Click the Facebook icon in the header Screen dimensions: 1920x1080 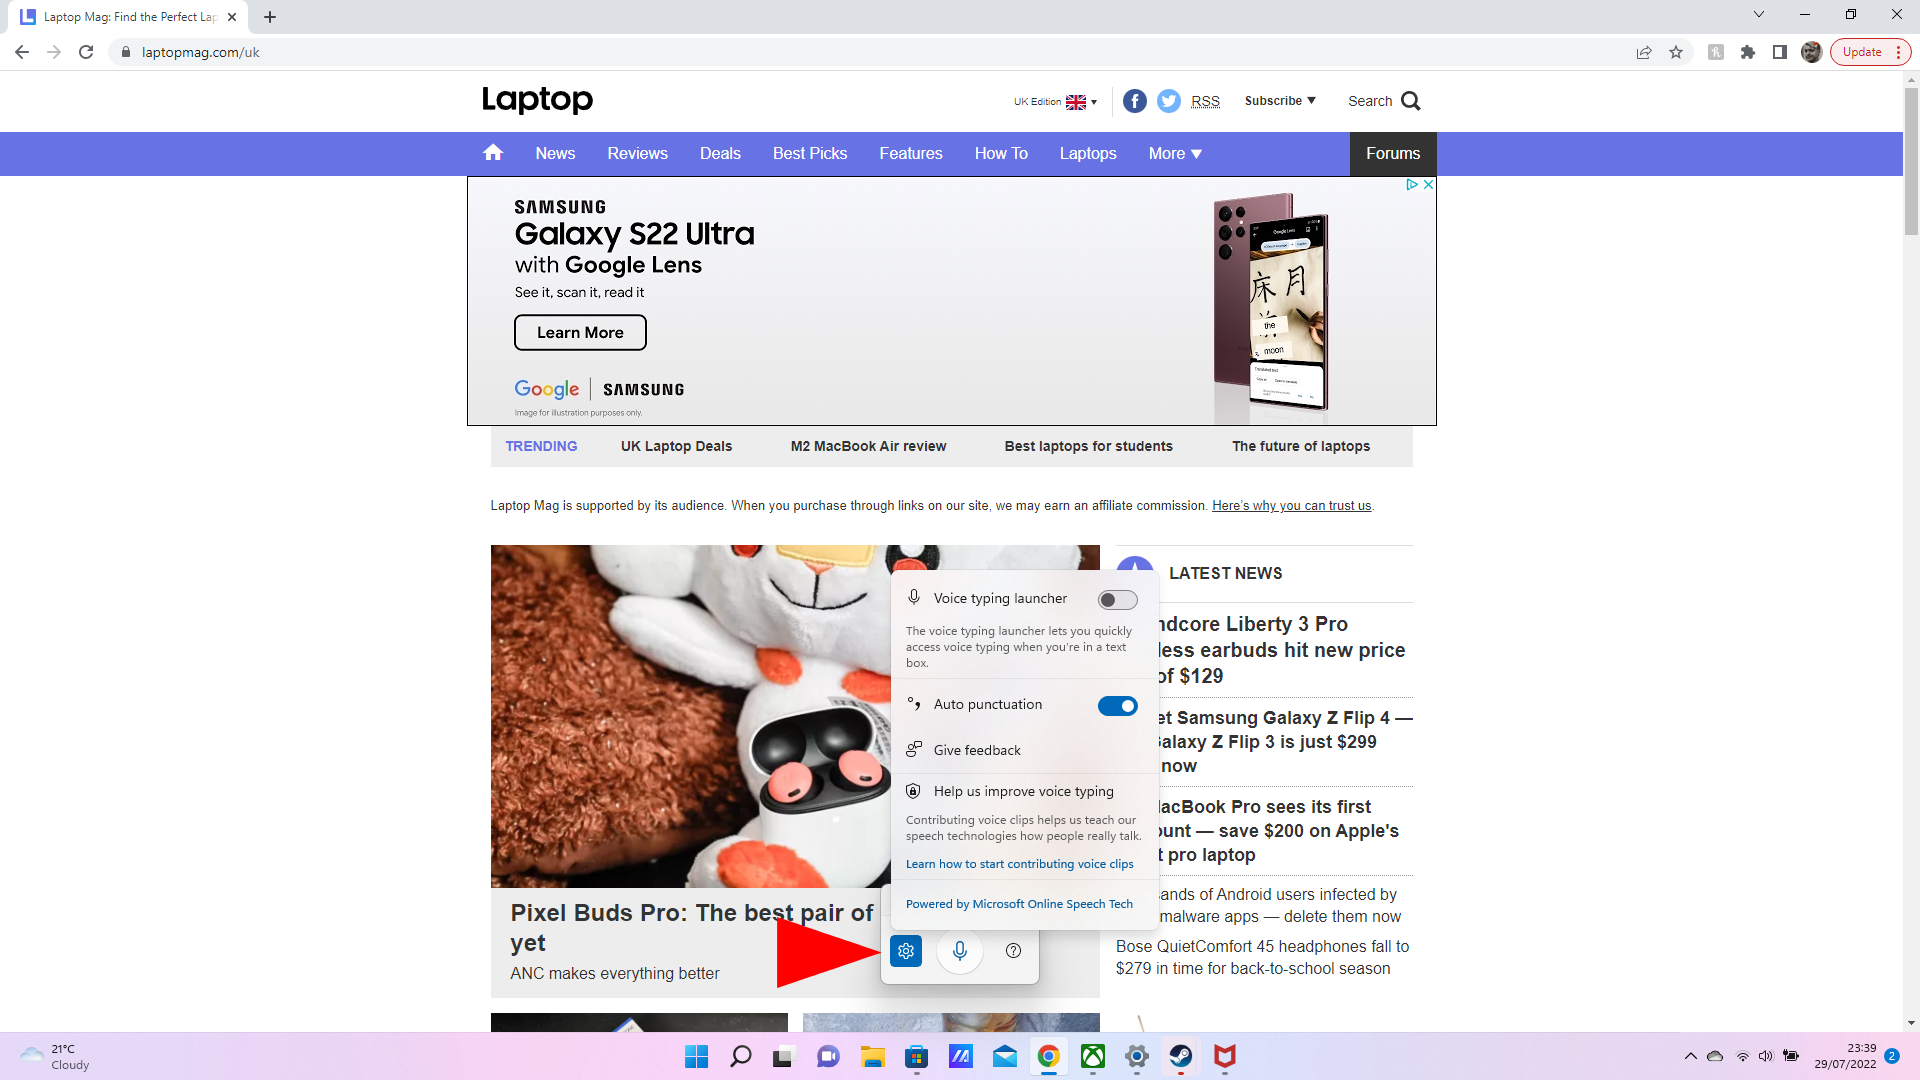[x=1133, y=100]
